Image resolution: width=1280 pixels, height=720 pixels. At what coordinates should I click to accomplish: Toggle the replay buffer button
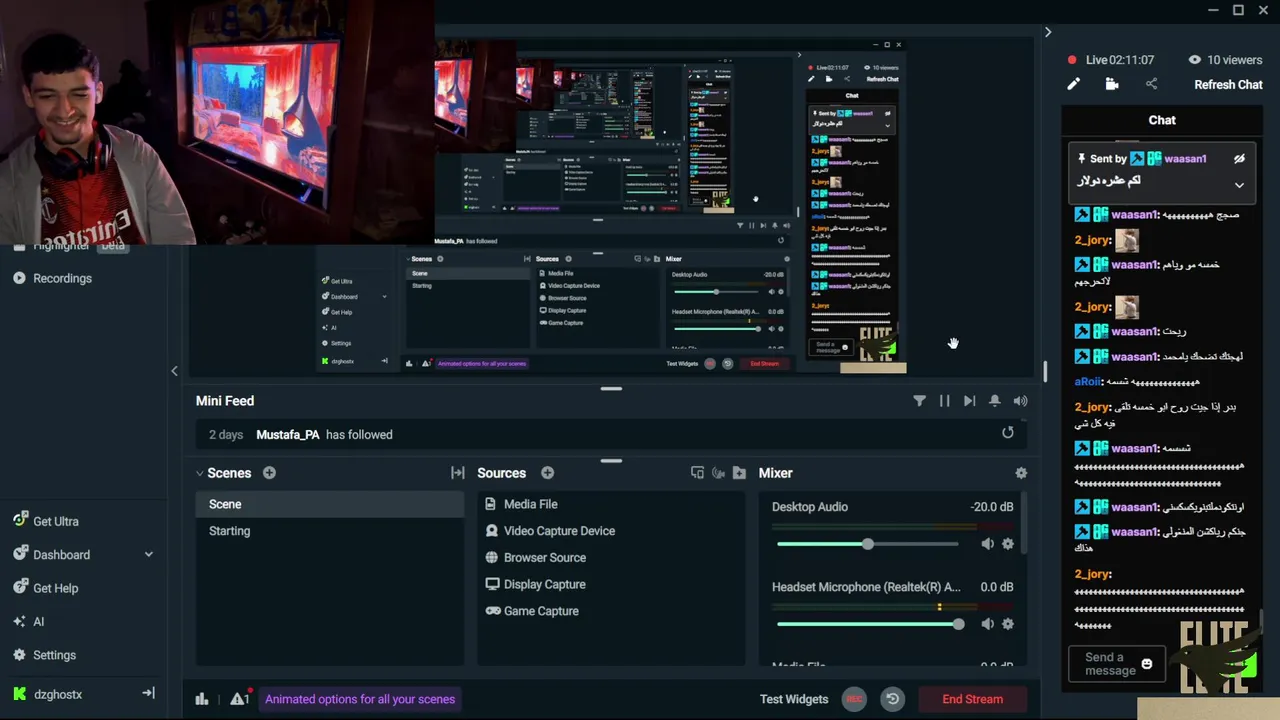893,699
